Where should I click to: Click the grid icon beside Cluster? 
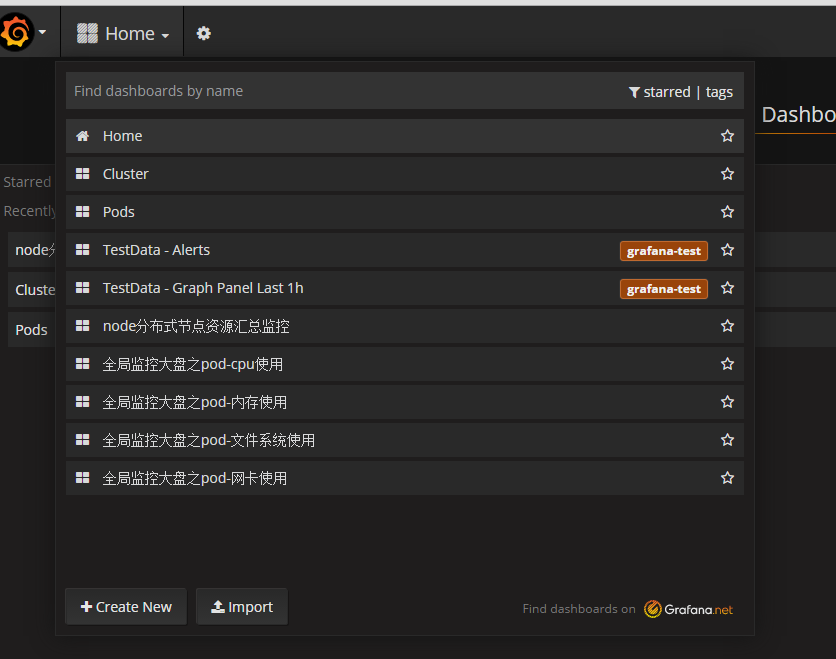tap(83, 174)
